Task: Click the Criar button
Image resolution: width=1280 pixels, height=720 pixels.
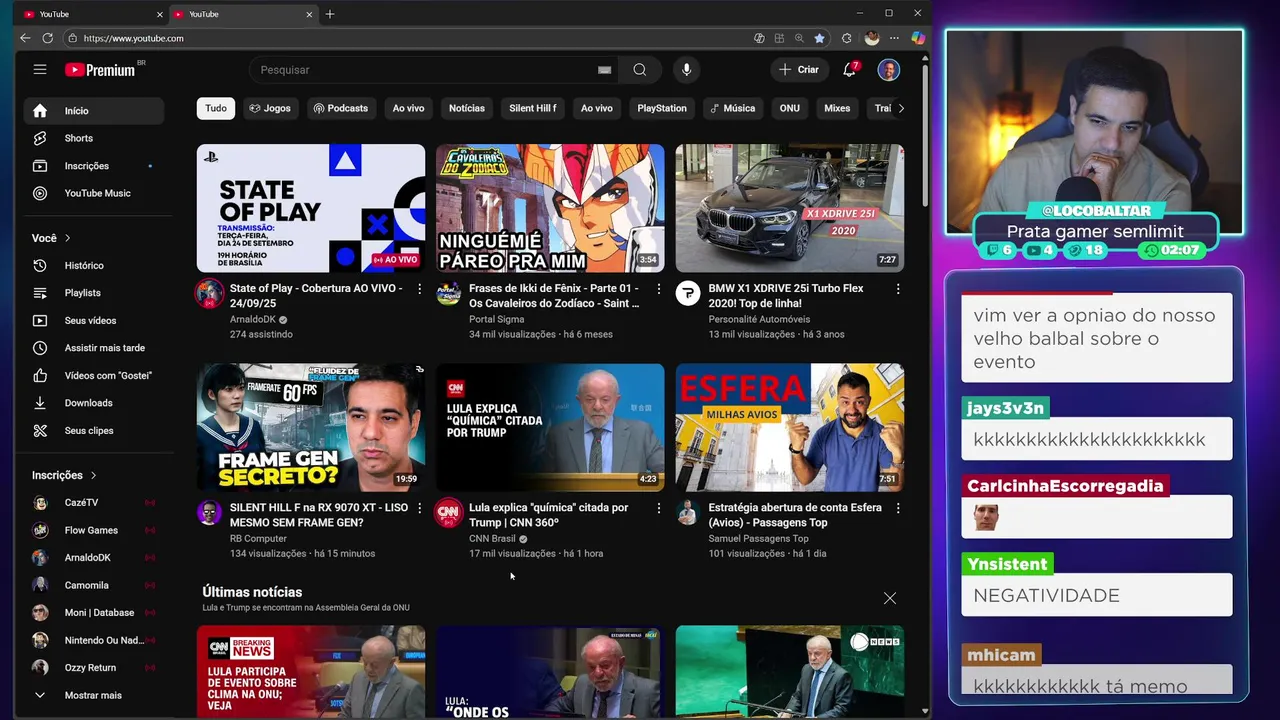Action: click(x=799, y=70)
